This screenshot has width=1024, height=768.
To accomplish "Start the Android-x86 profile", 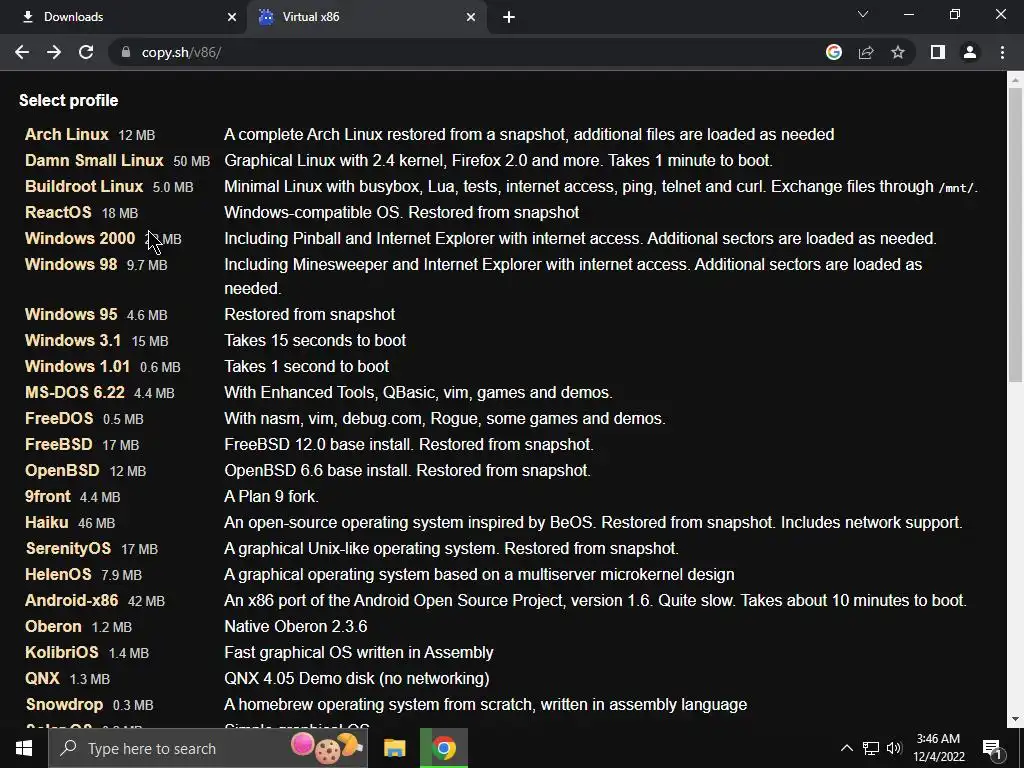I will 71,601.
